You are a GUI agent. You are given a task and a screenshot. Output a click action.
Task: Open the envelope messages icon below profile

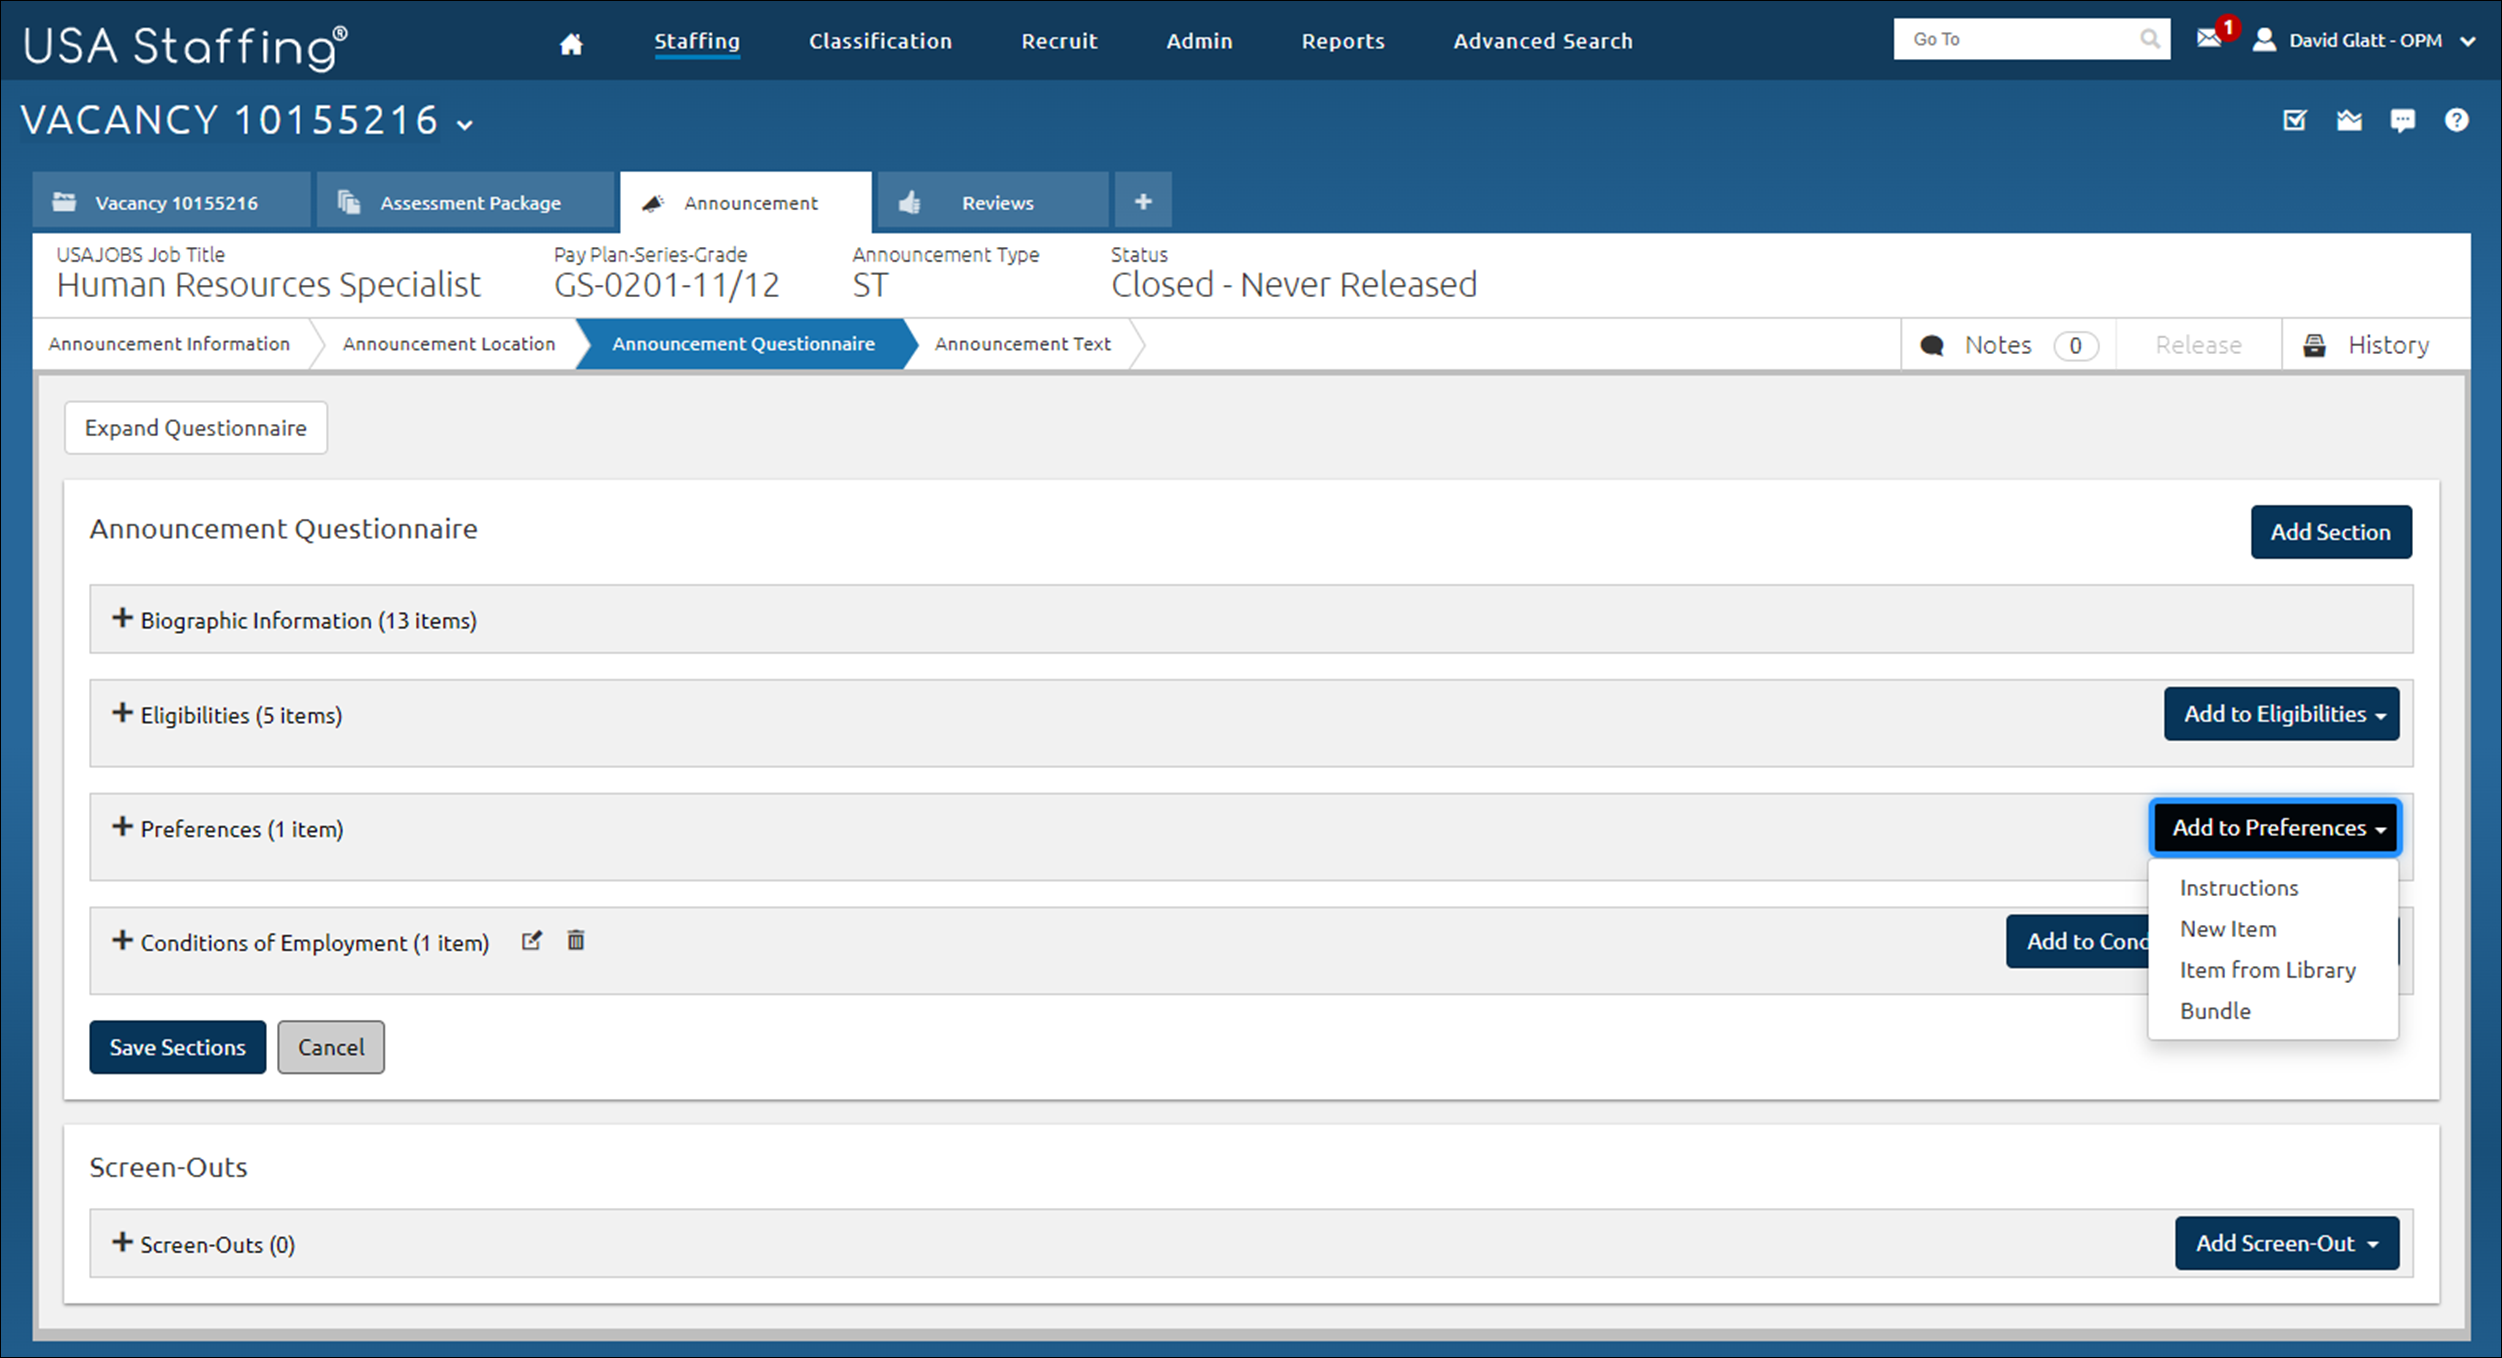(2349, 121)
